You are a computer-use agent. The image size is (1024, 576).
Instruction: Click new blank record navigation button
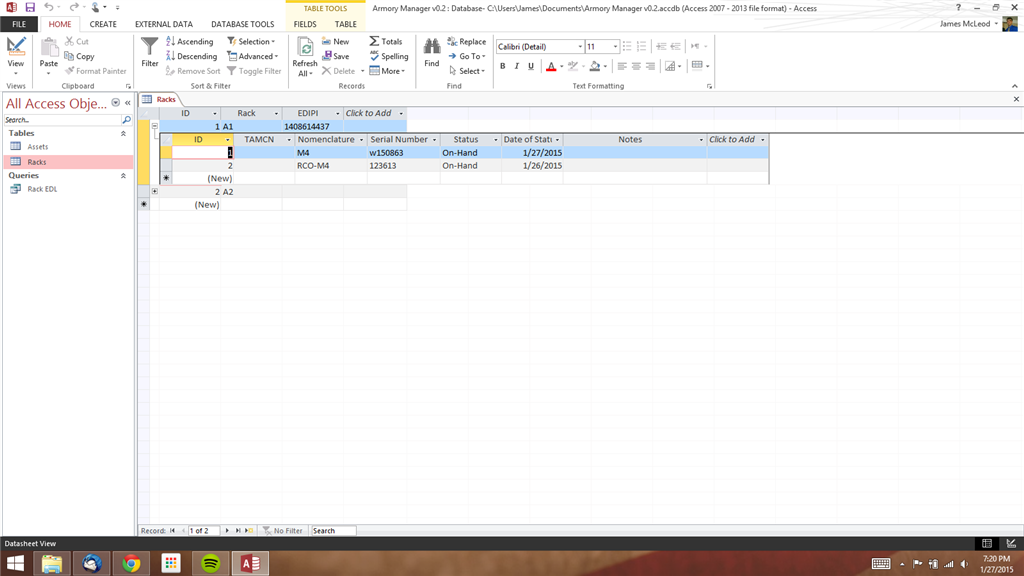pyautogui.click(x=249, y=530)
